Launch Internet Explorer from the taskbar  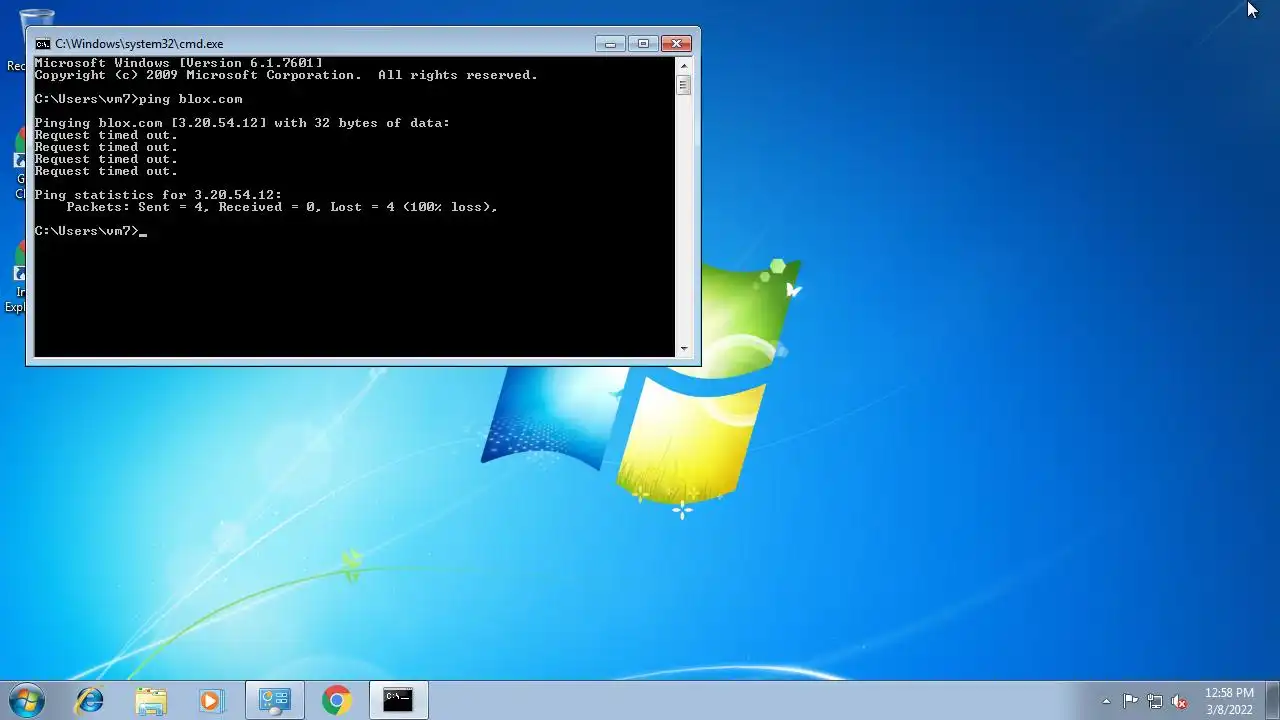point(90,700)
